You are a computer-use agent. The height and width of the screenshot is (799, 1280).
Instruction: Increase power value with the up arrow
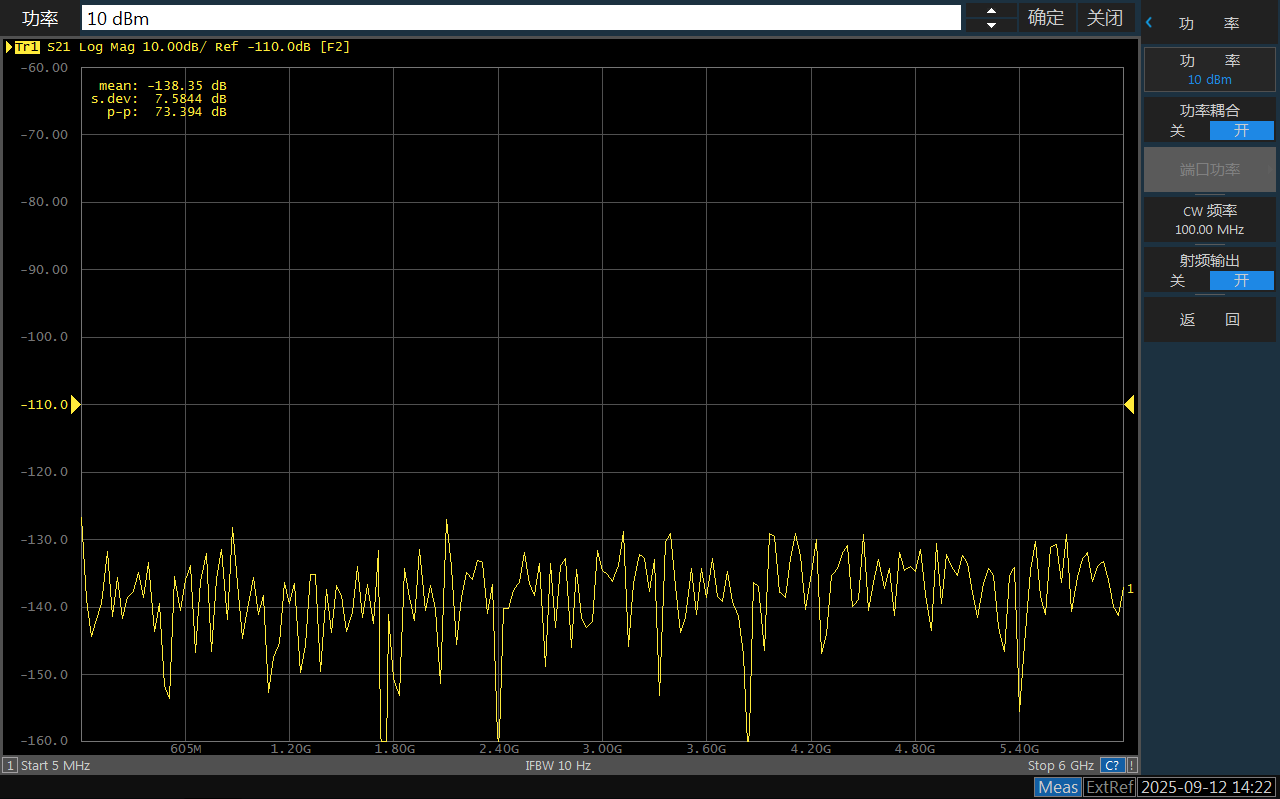(991, 11)
